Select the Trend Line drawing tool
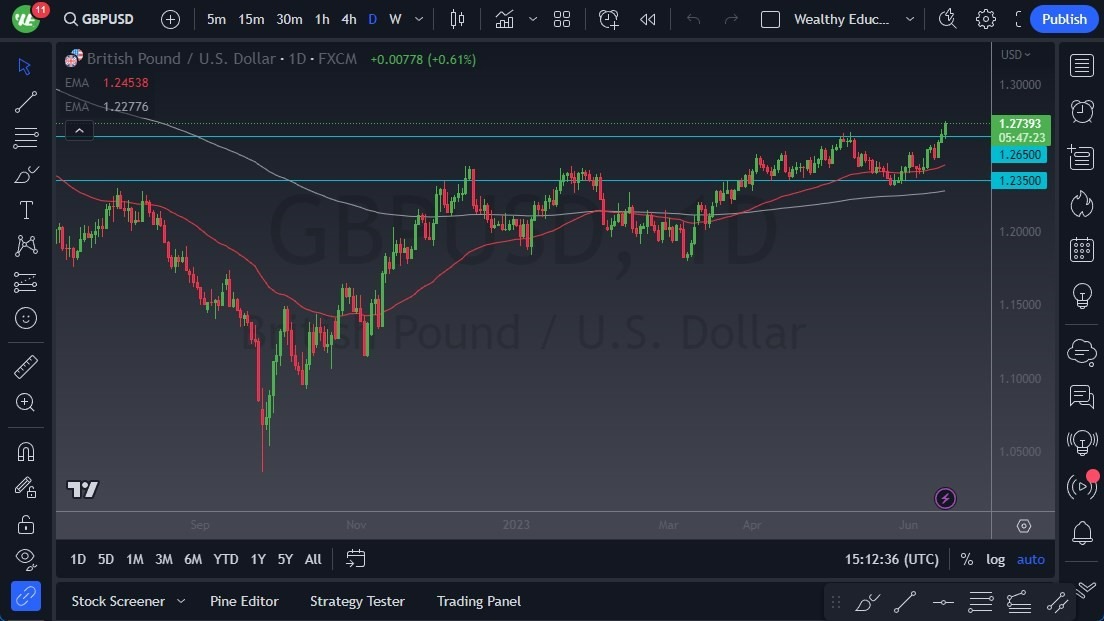 coord(25,101)
